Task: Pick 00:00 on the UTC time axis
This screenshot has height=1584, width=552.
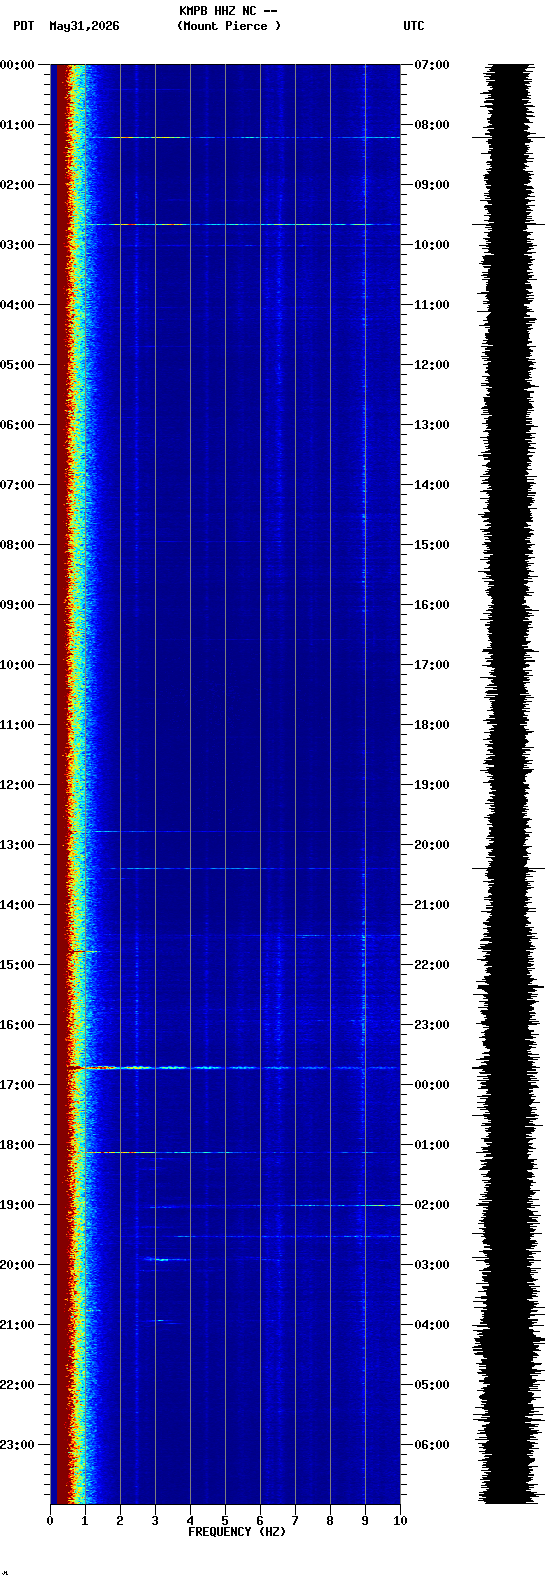Action: pyautogui.click(x=432, y=1085)
